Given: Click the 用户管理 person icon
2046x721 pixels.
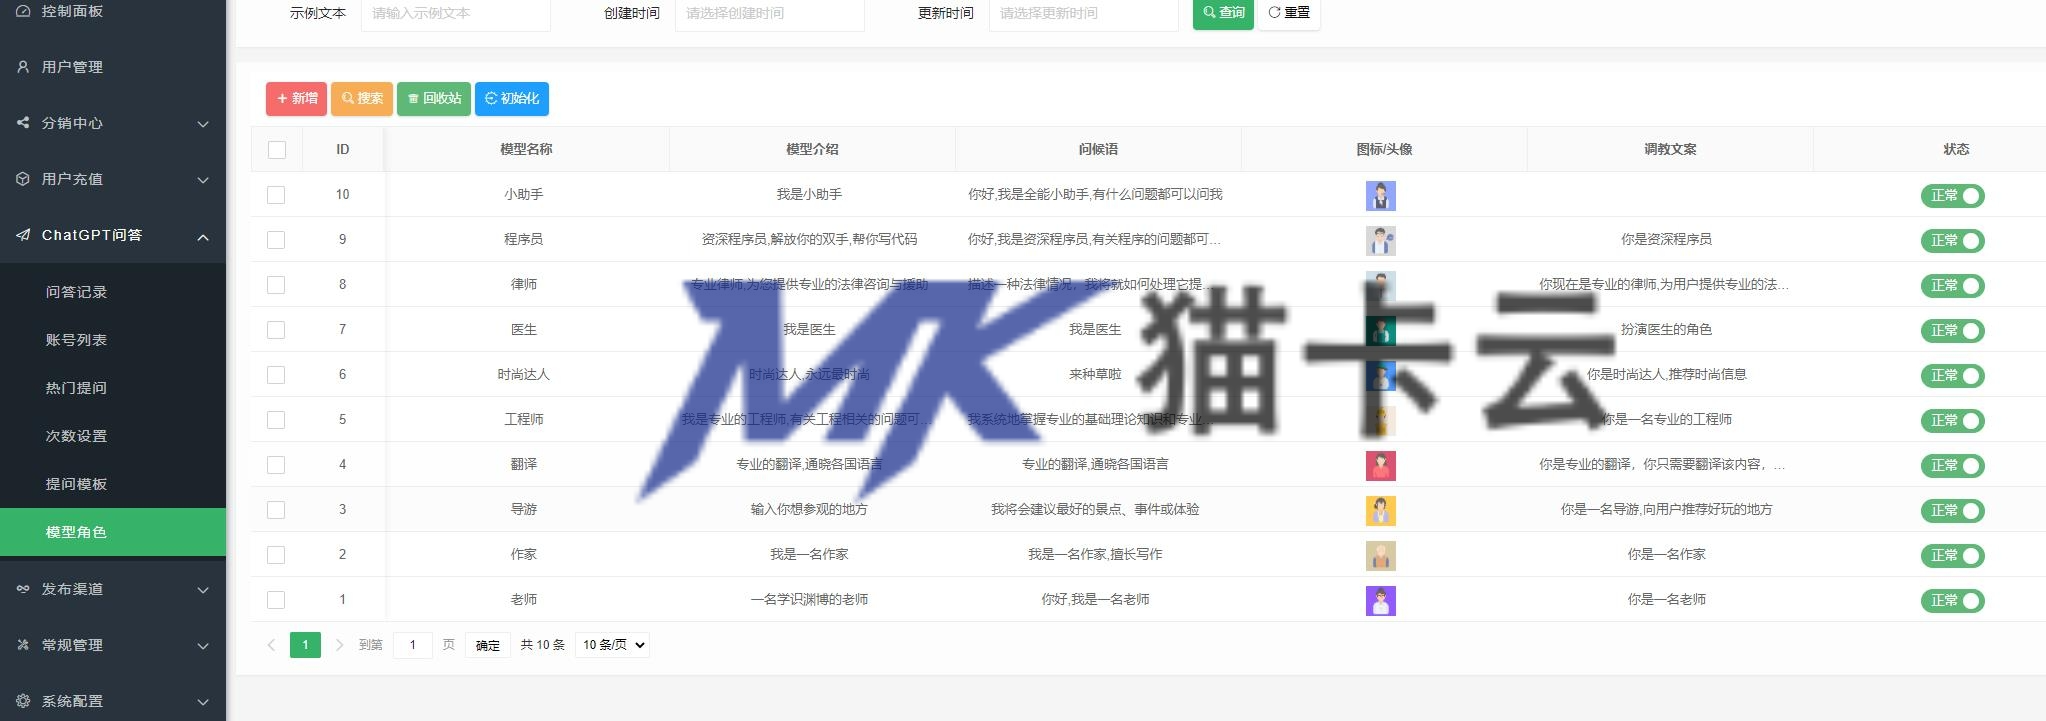Looking at the screenshot, I should click(x=23, y=67).
